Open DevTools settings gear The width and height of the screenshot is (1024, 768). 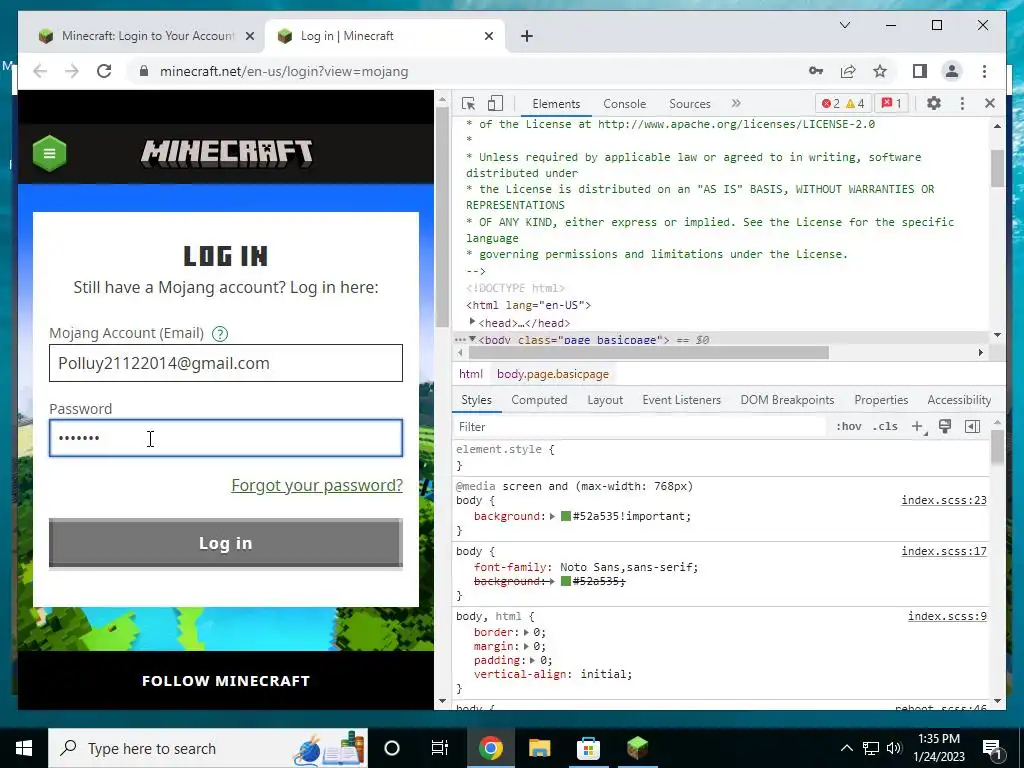[x=934, y=103]
